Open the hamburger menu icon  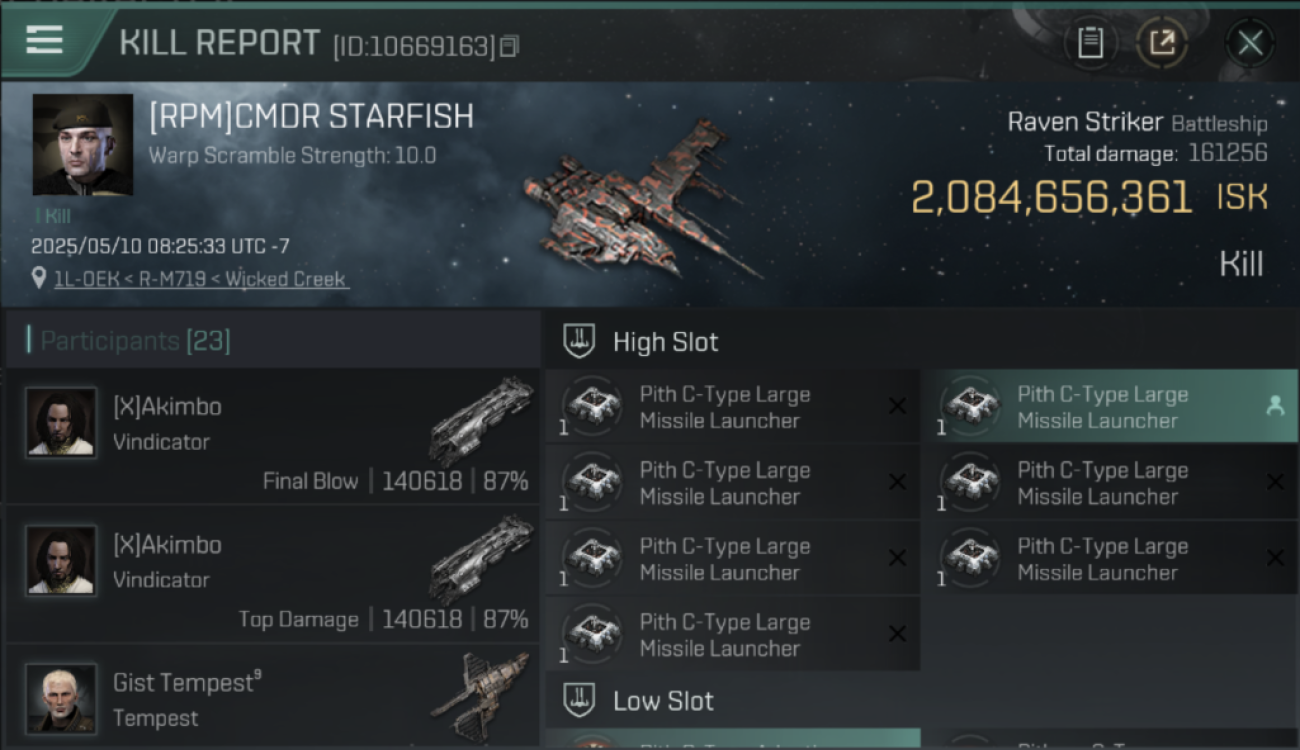pos(44,40)
